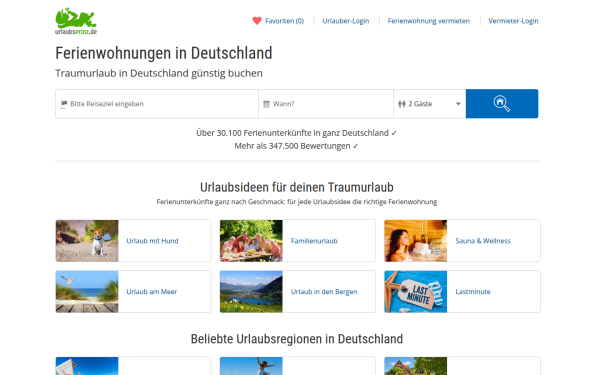Open Favoriten (0) link

click(x=284, y=21)
